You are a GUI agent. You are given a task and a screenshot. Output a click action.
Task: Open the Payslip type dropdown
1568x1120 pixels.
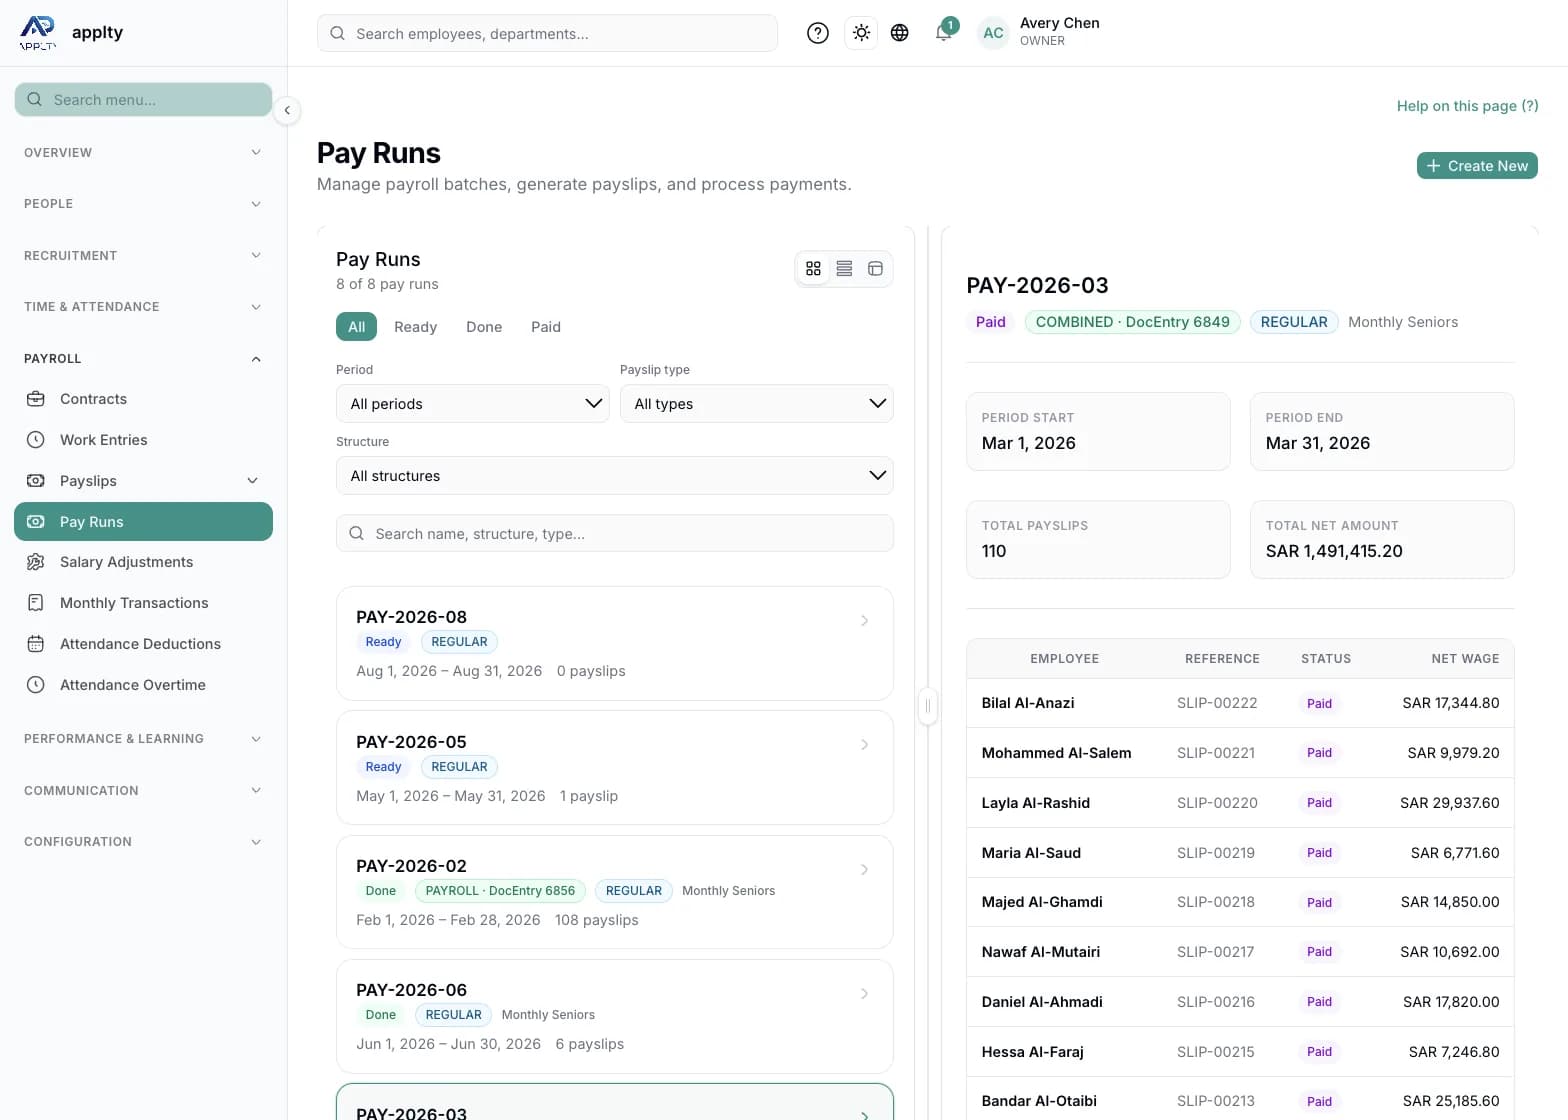[x=757, y=404]
